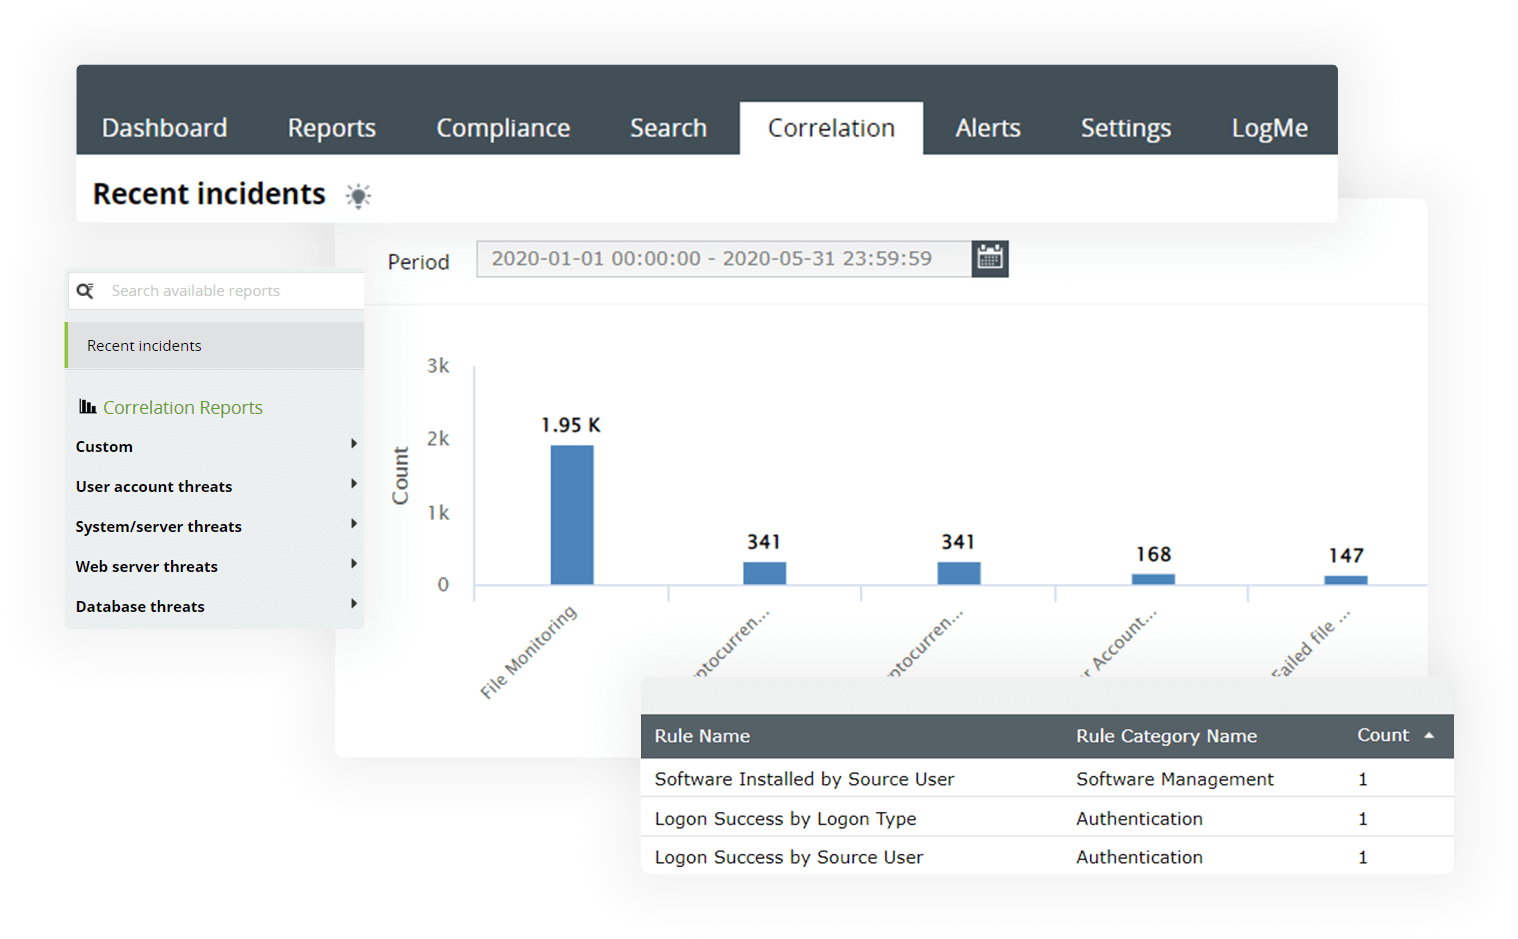Go to the Compliance tab
The image size is (1518, 939).
click(x=503, y=128)
